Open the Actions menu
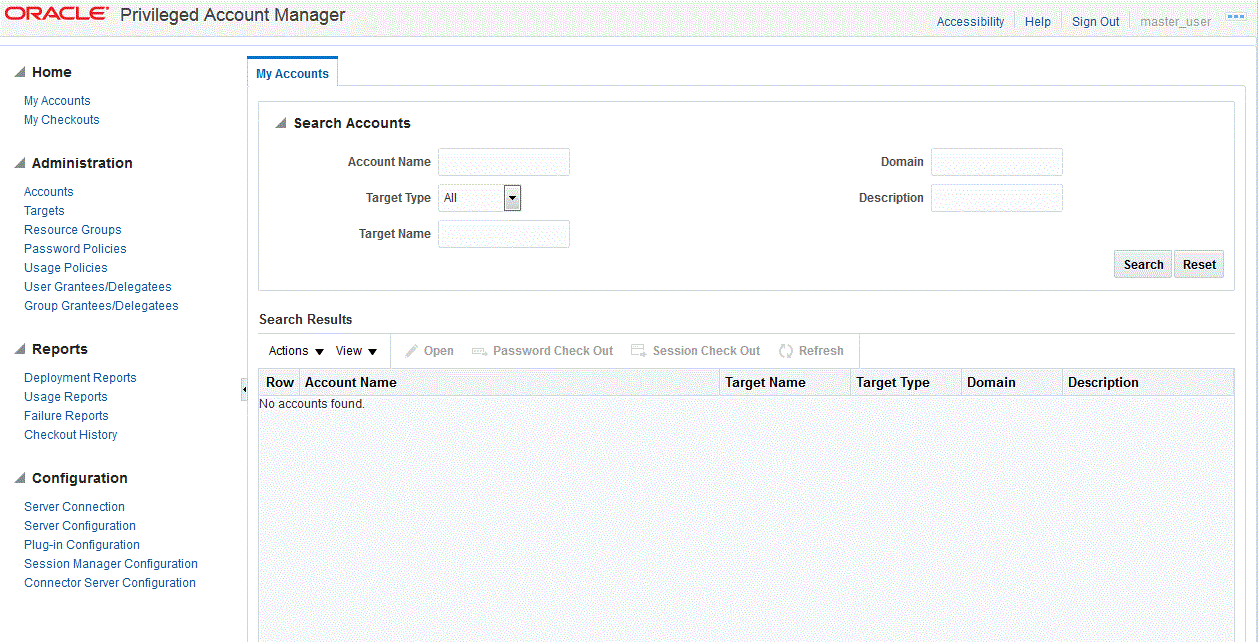The image size is (1258, 642). point(296,351)
